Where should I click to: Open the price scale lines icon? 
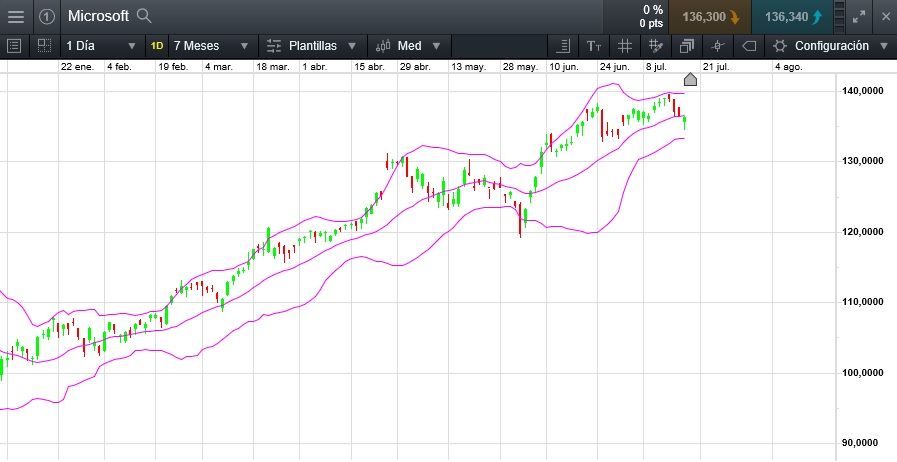click(563, 46)
